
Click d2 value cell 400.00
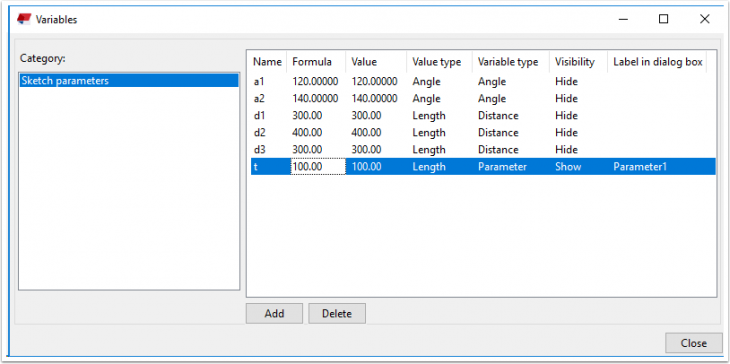click(366, 133)
